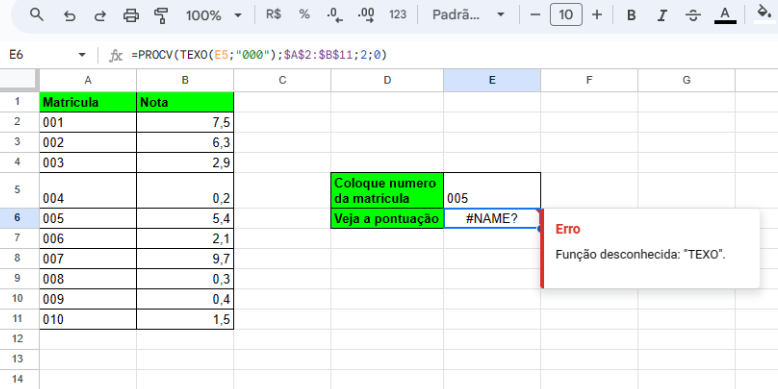Select the Veja a pontuação cell
Screen dimensions: 778x389
point(387,218)
